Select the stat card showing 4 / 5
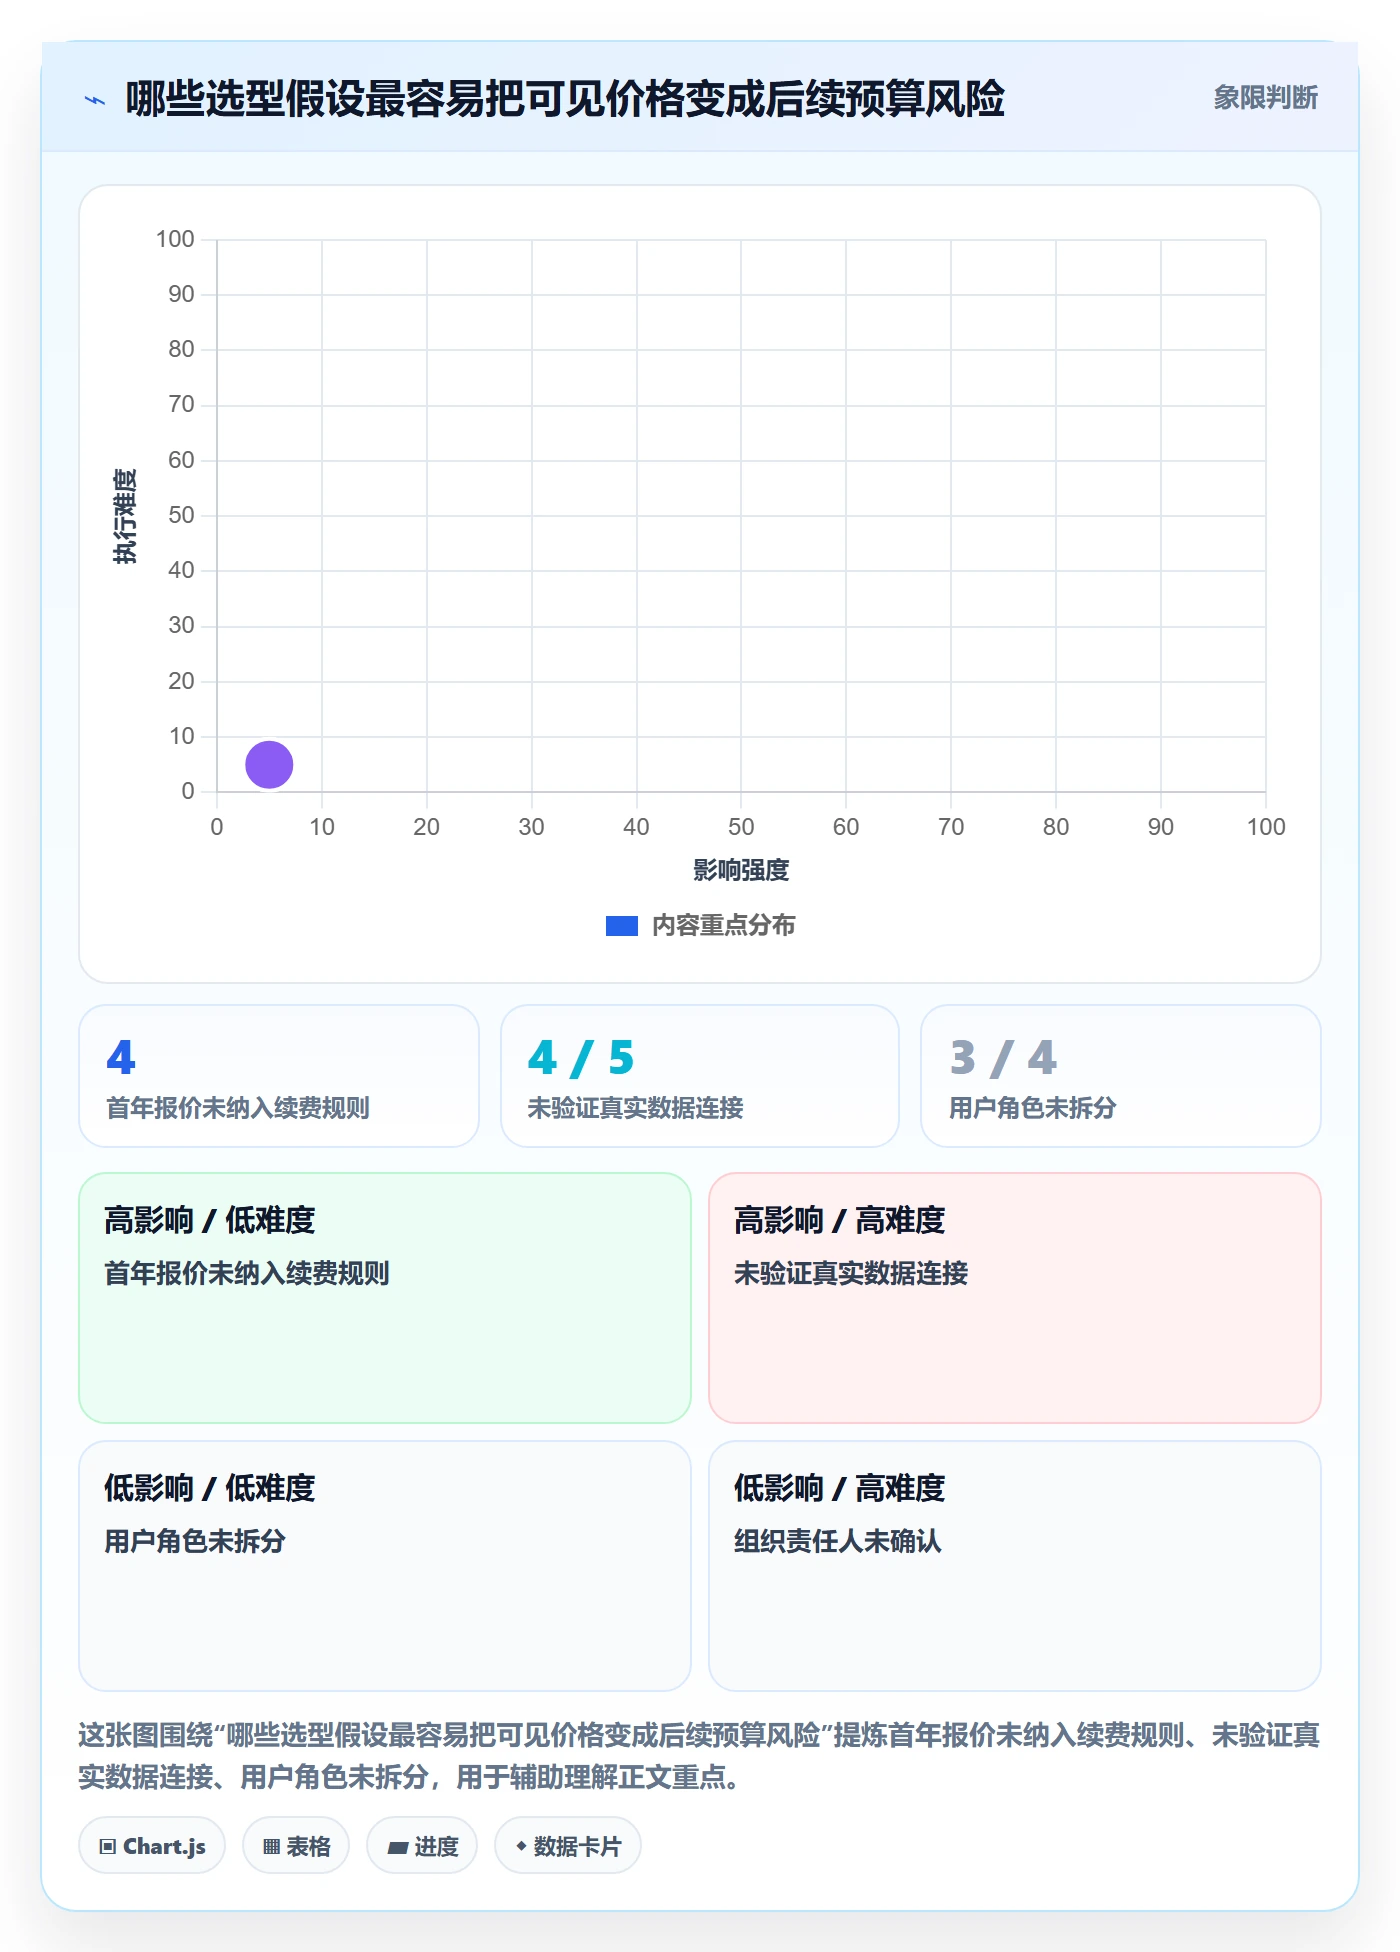1400x1952 pixels. pyautogui.click(x=700, y=1076)
